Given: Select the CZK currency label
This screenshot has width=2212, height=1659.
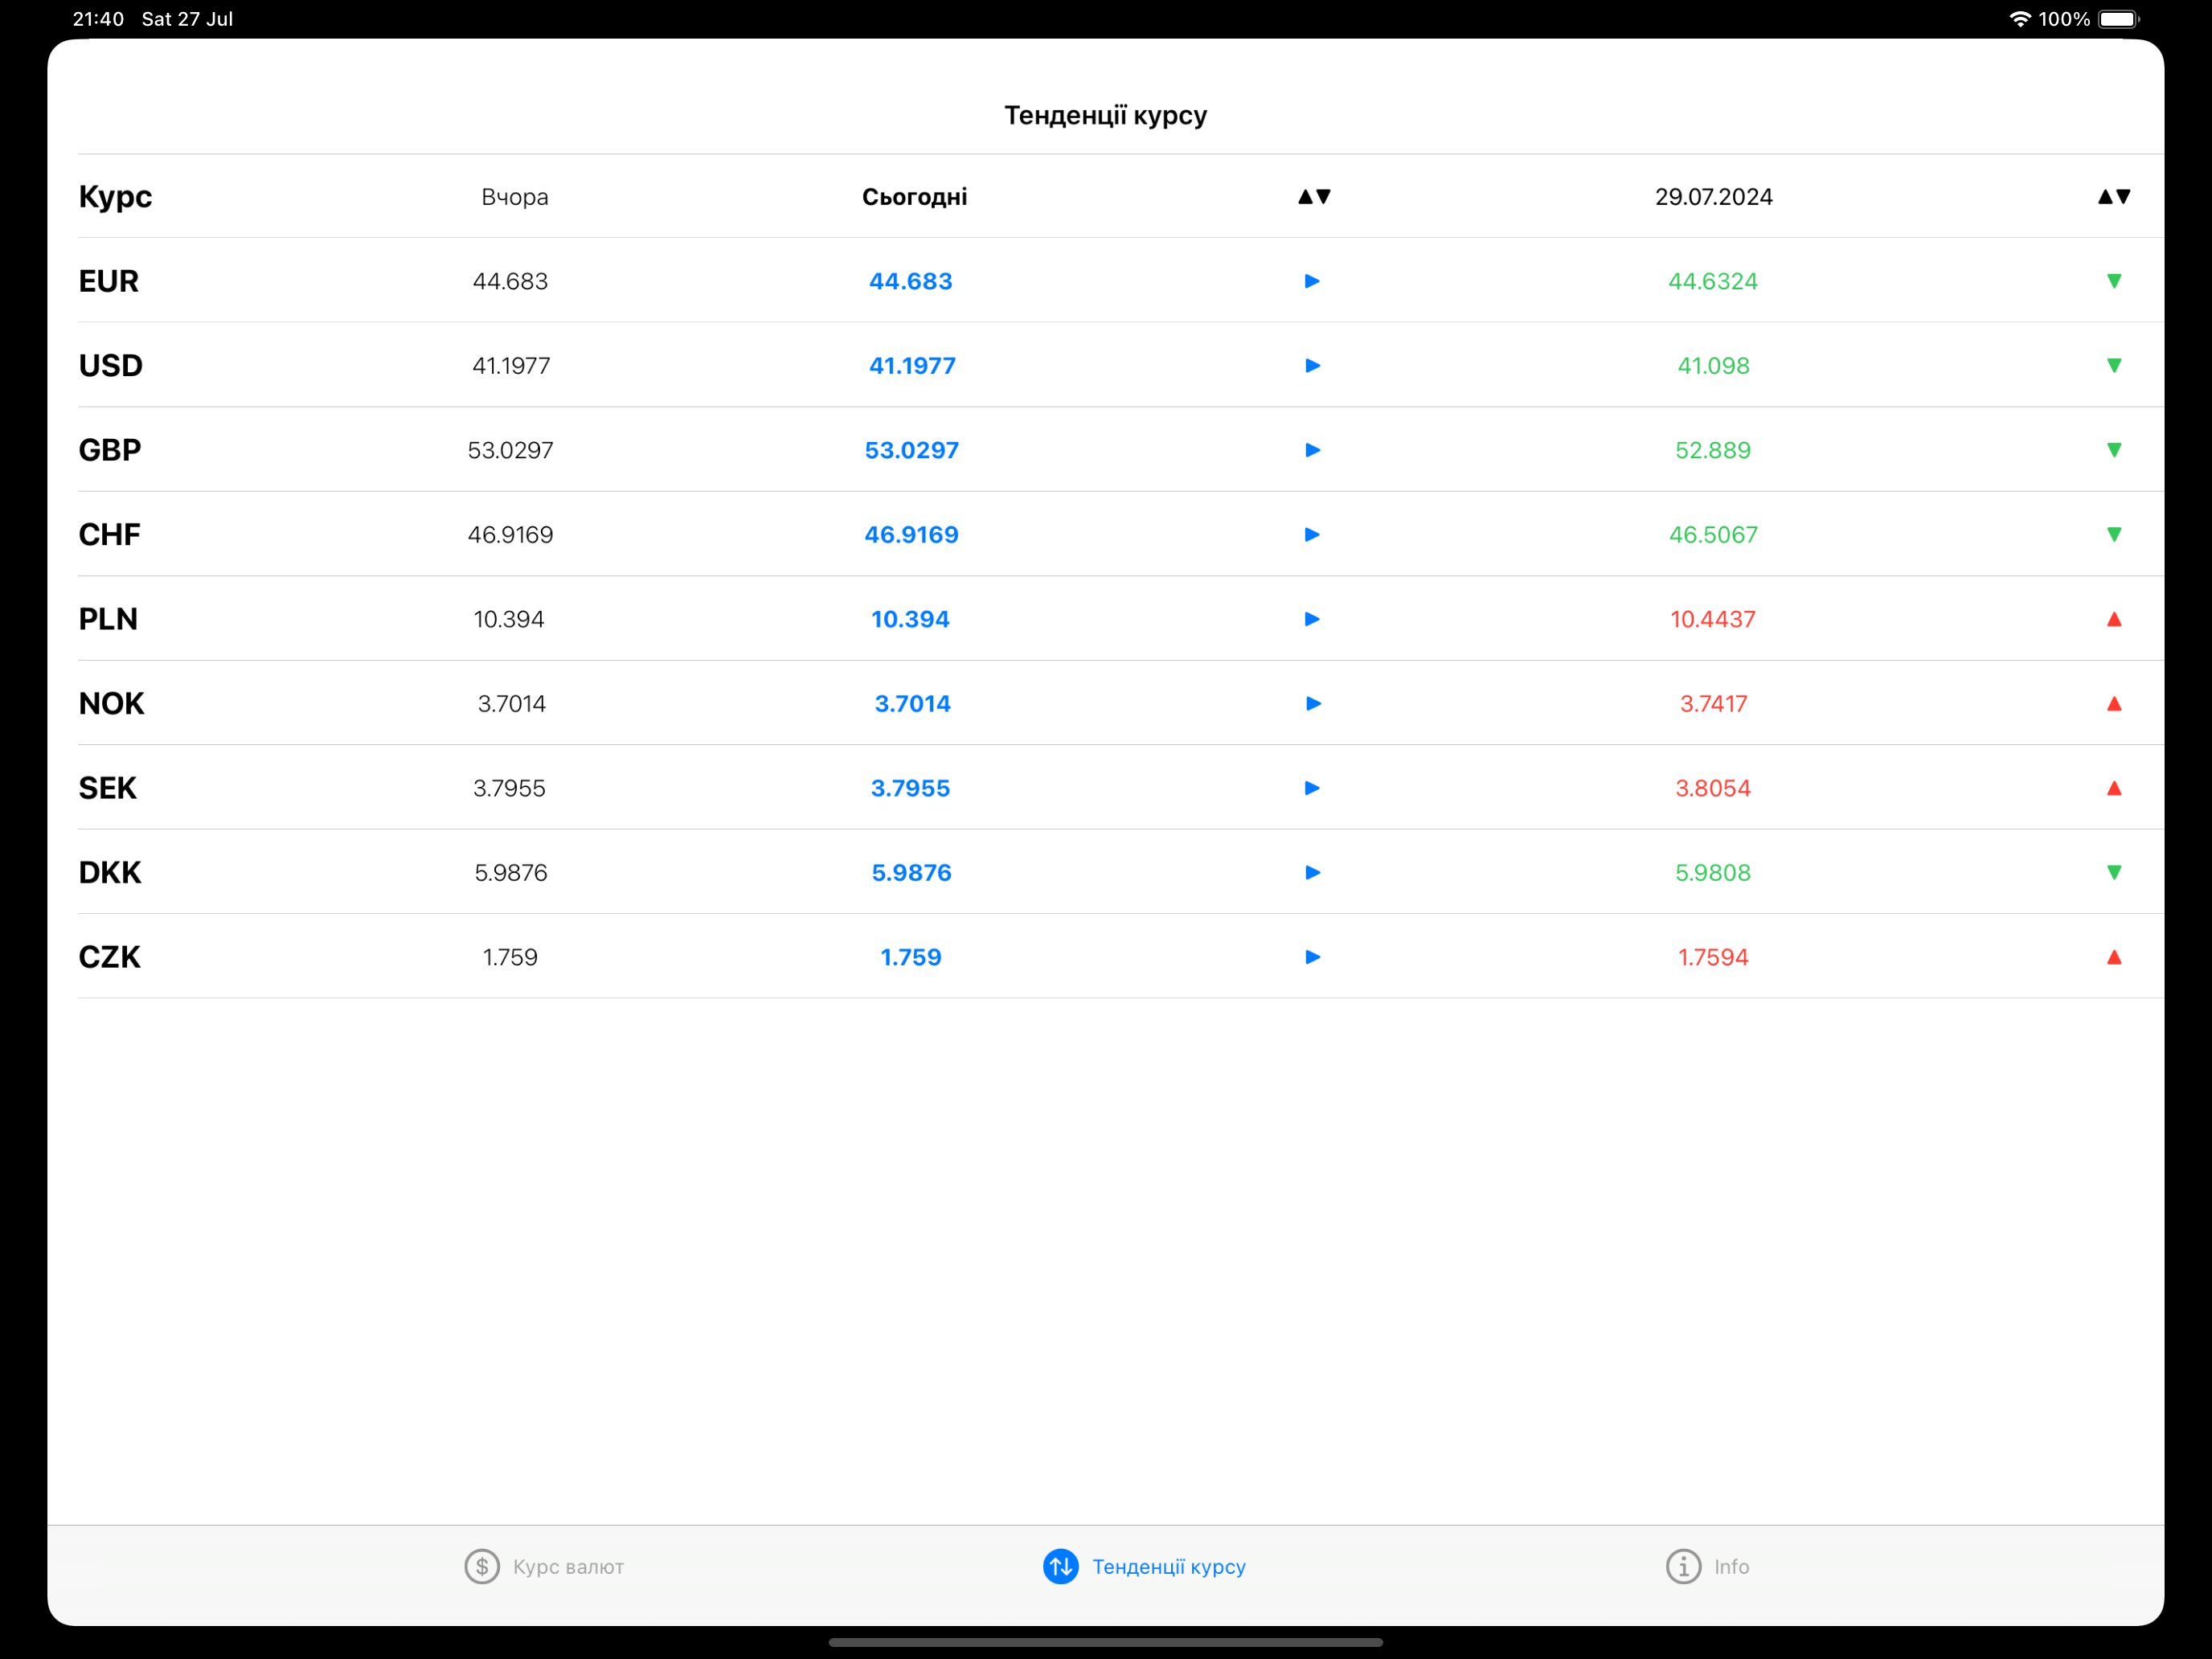Looking at the screenshot, I should (x=109, y=957).
